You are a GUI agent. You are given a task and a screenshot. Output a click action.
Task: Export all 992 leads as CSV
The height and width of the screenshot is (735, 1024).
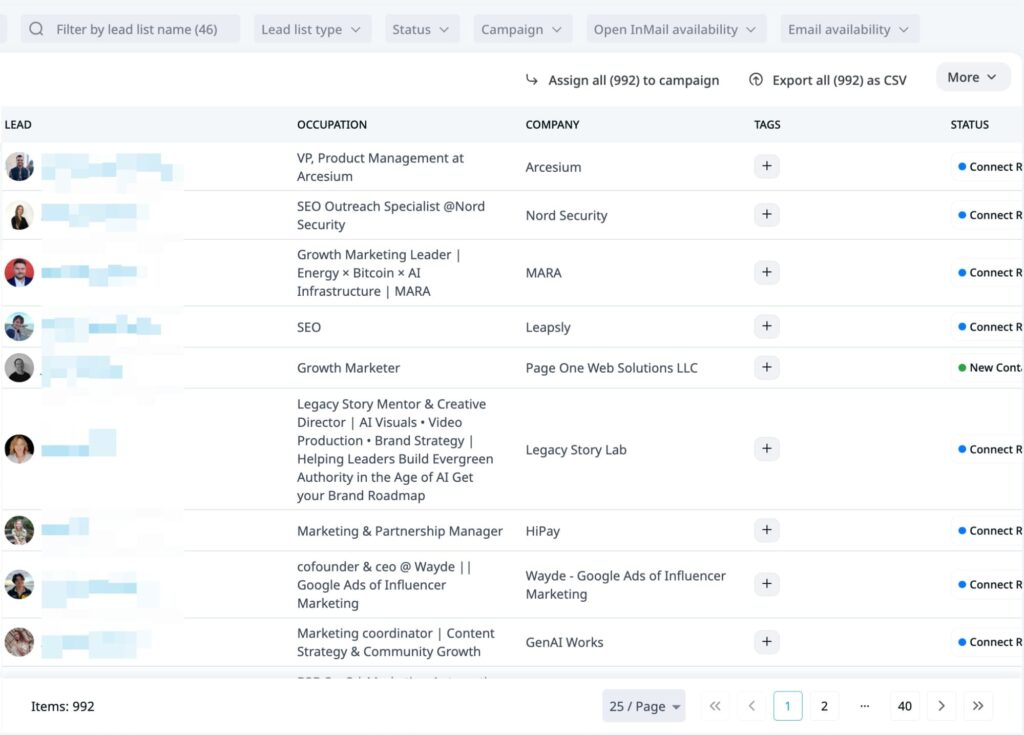point(827,80)
